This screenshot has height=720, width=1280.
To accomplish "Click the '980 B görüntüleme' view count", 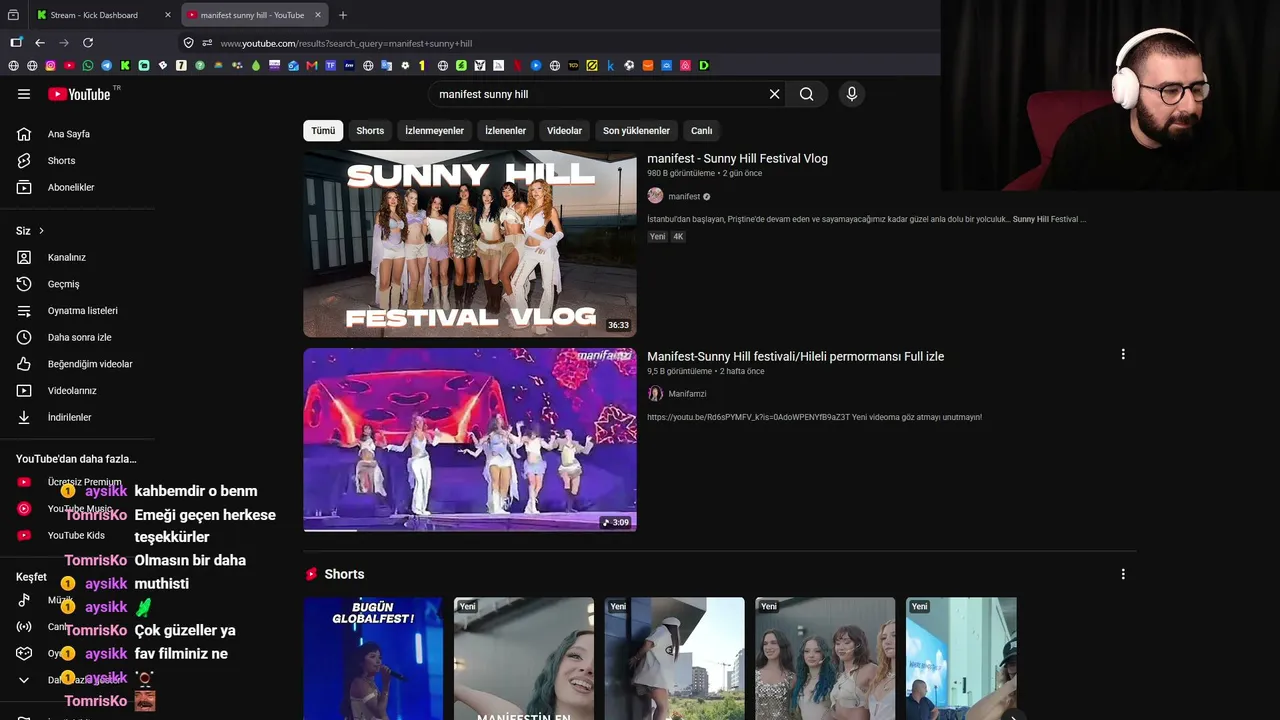I will click(x=681, y=173).
